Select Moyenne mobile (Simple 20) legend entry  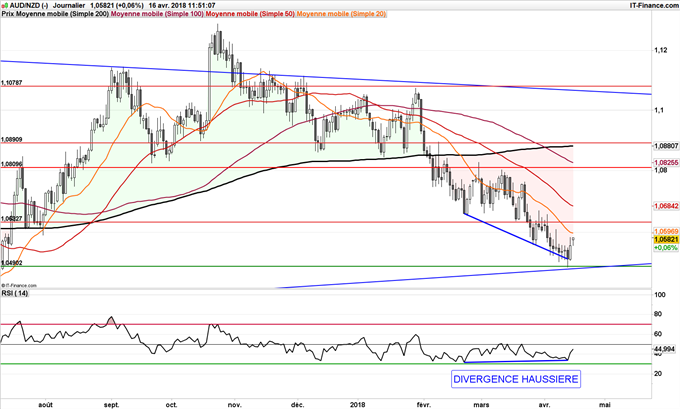[341, 14]
